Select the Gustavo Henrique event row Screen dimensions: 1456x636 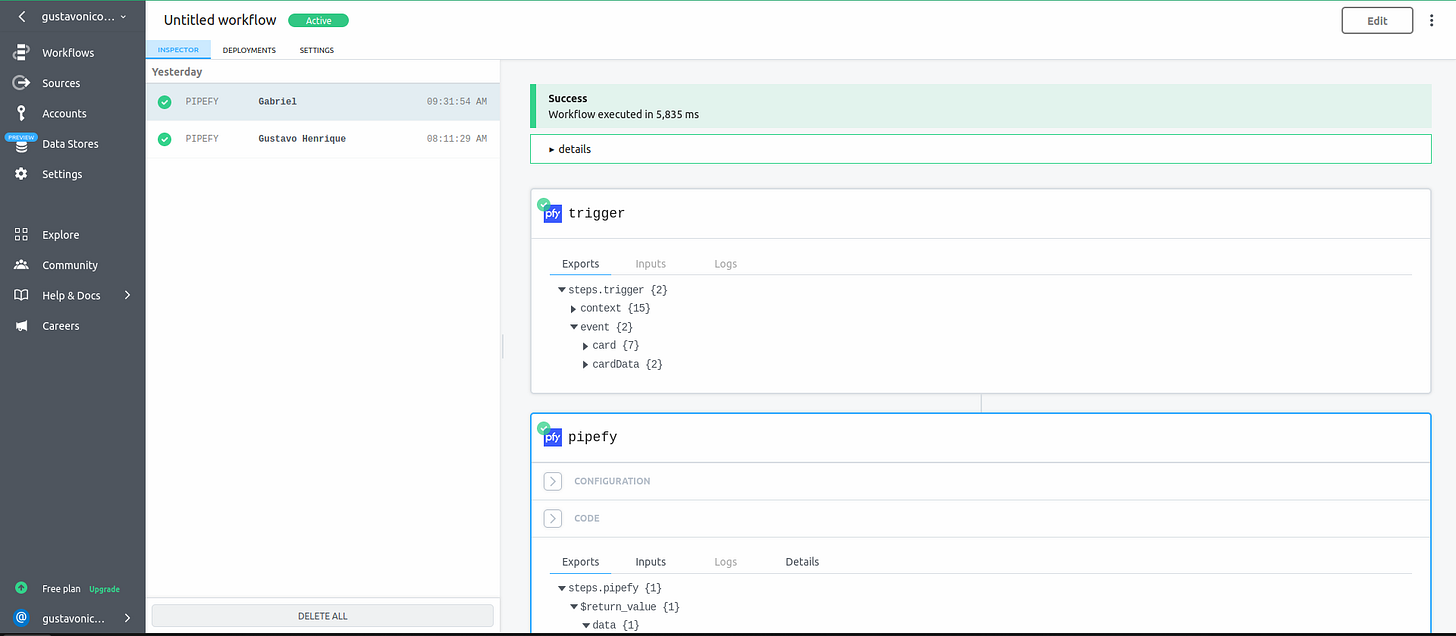tap(322, 139)
